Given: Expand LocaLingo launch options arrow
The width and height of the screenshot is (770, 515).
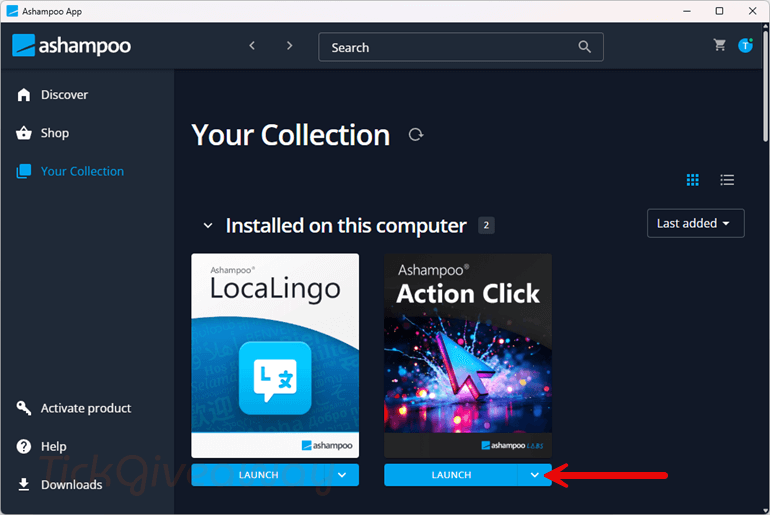Looking at the screenshot, I should coord(342,475).
